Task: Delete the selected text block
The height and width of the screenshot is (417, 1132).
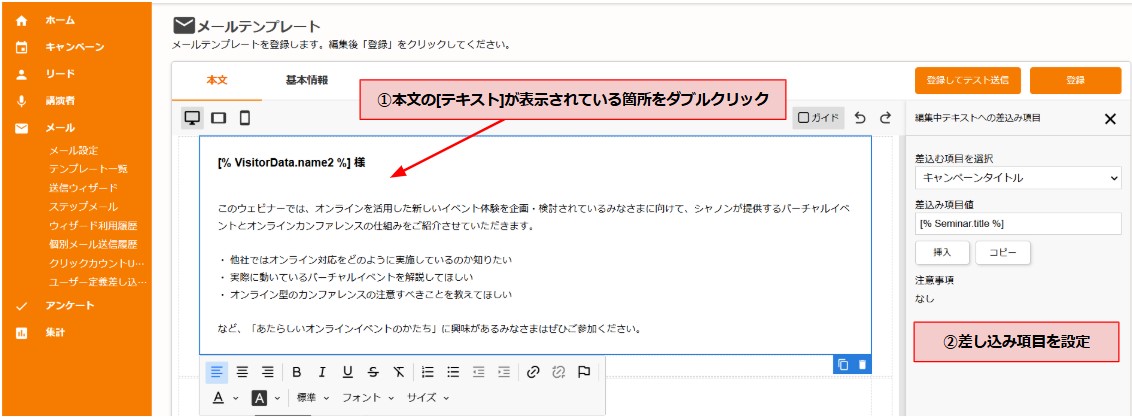Action: point(862,364)
